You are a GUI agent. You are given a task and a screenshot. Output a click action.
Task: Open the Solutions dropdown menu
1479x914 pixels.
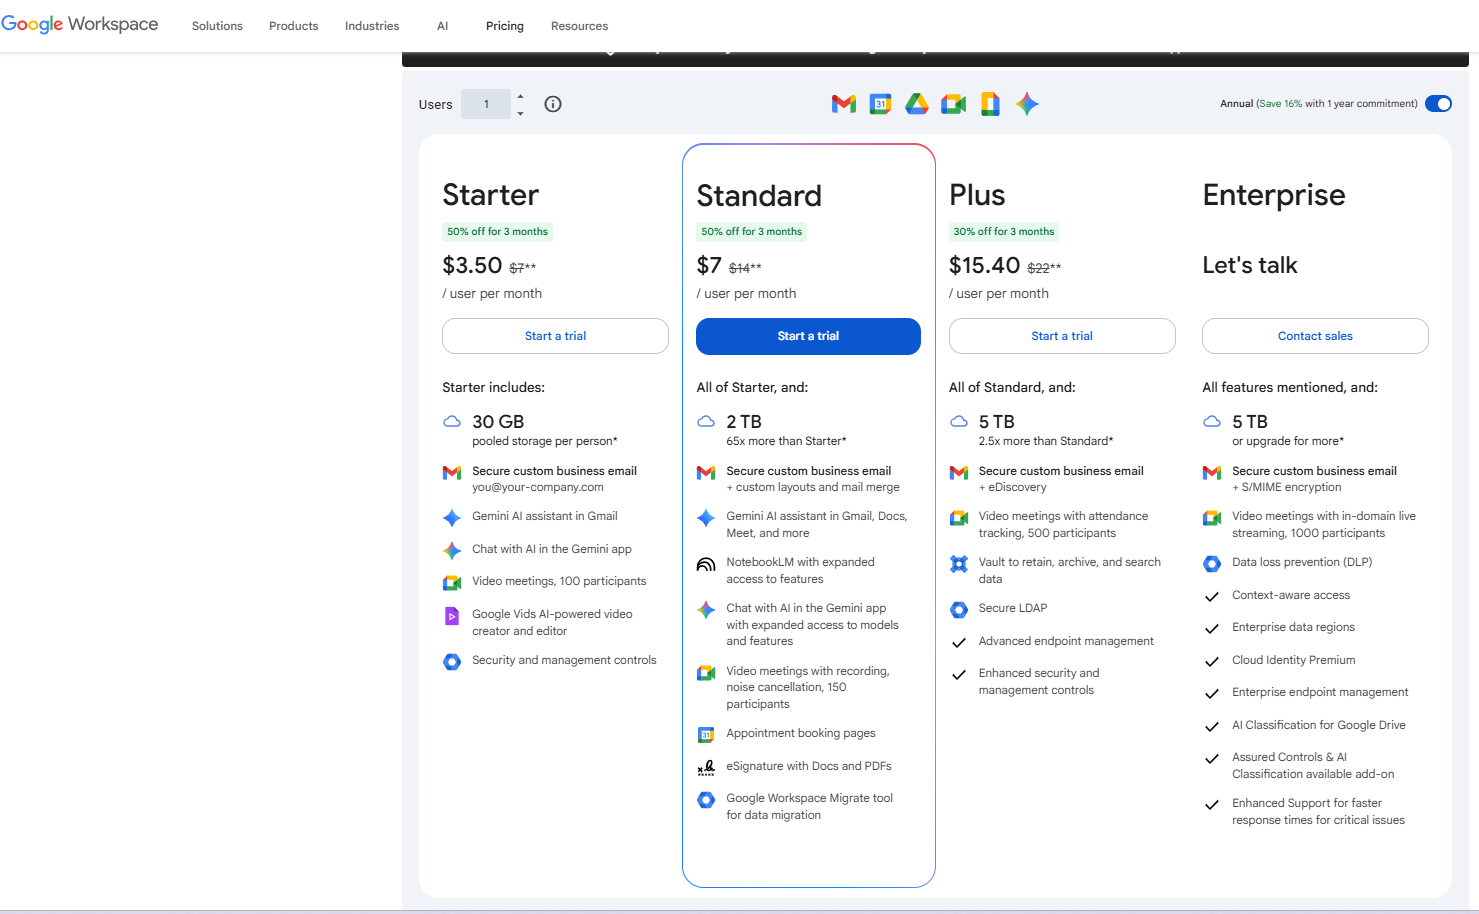[x=217, y=26]
